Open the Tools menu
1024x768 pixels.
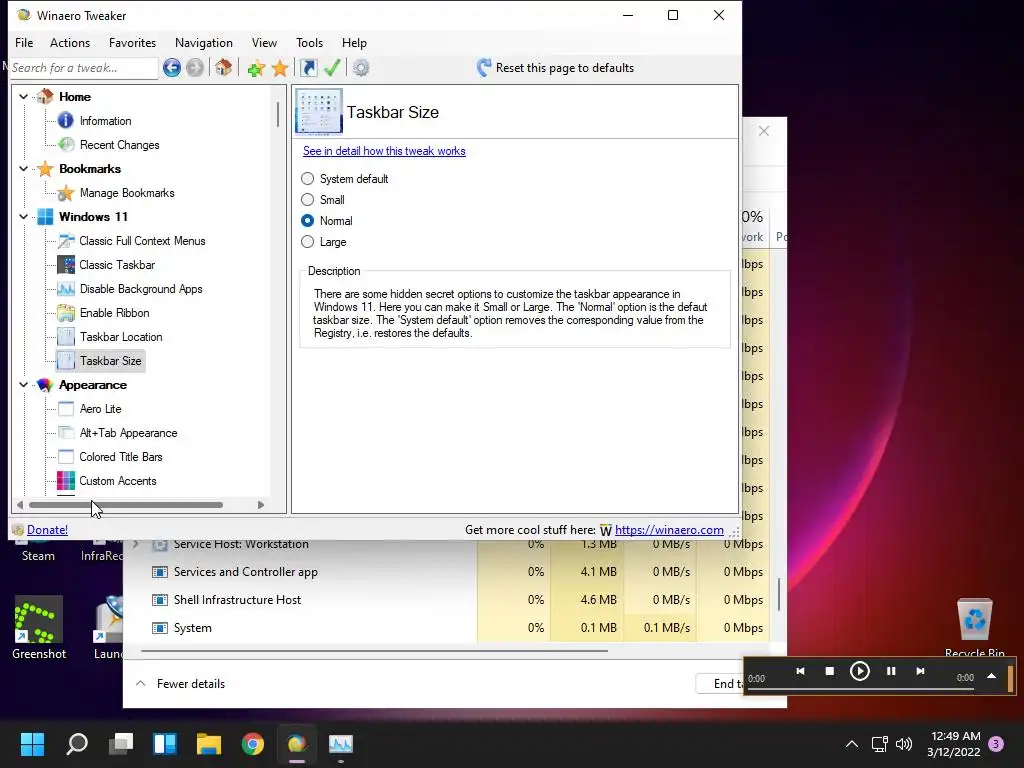[310, 42]
